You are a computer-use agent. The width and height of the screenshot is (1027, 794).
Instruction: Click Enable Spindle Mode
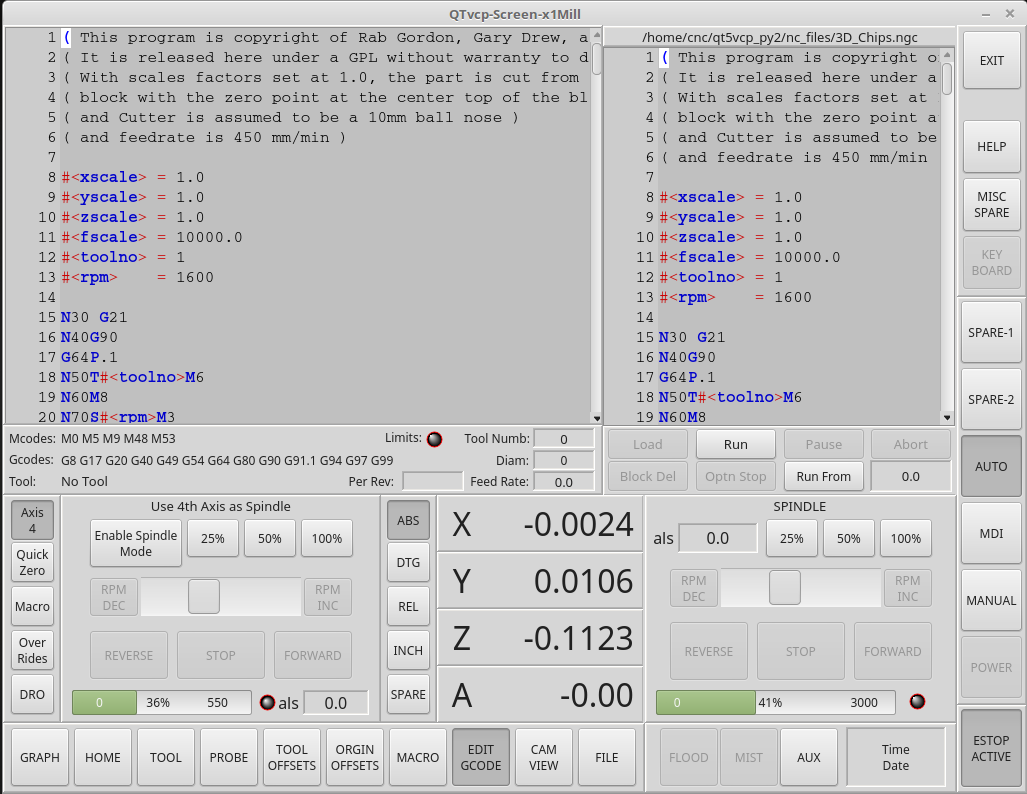[136, 543]
